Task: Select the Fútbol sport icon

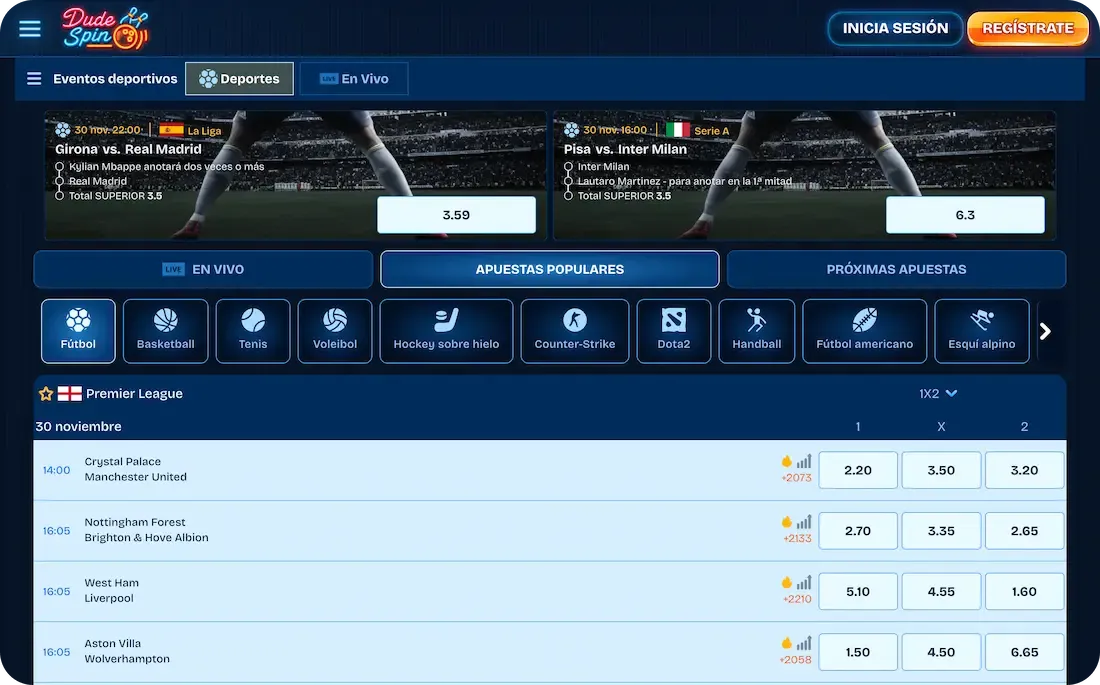Action: (78, 331)
